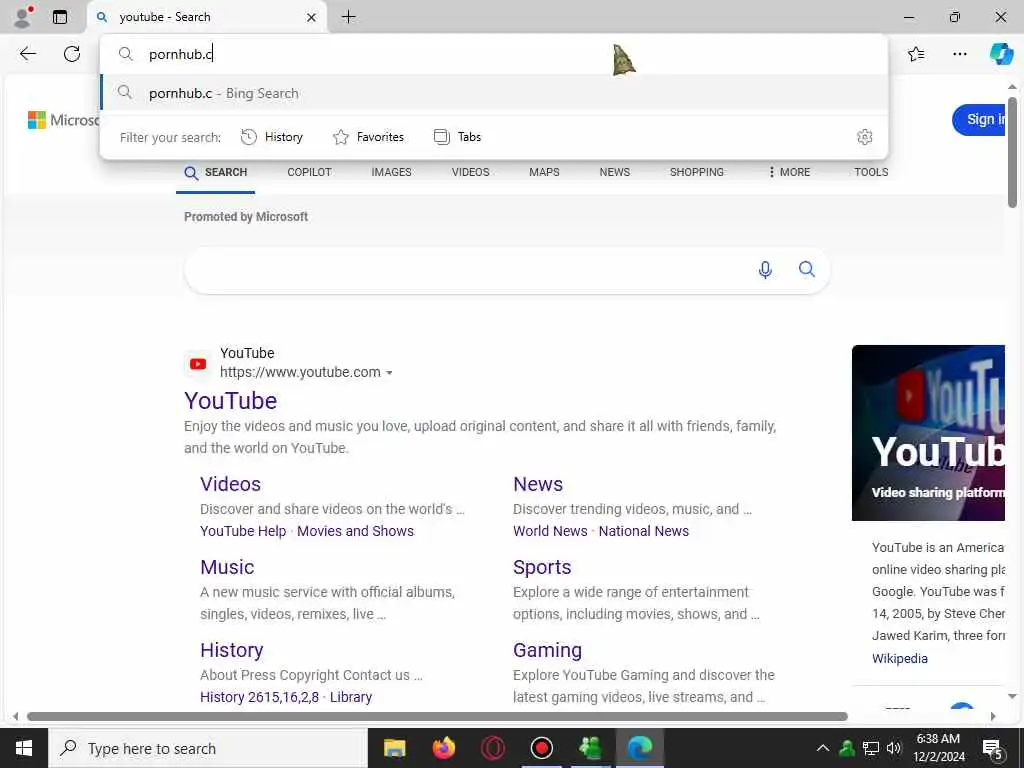Viewport: 1024px width, 768px height.
Task: Launch Firefox from the taskbar
Action: pyautogui.click(x=443, y=748)
